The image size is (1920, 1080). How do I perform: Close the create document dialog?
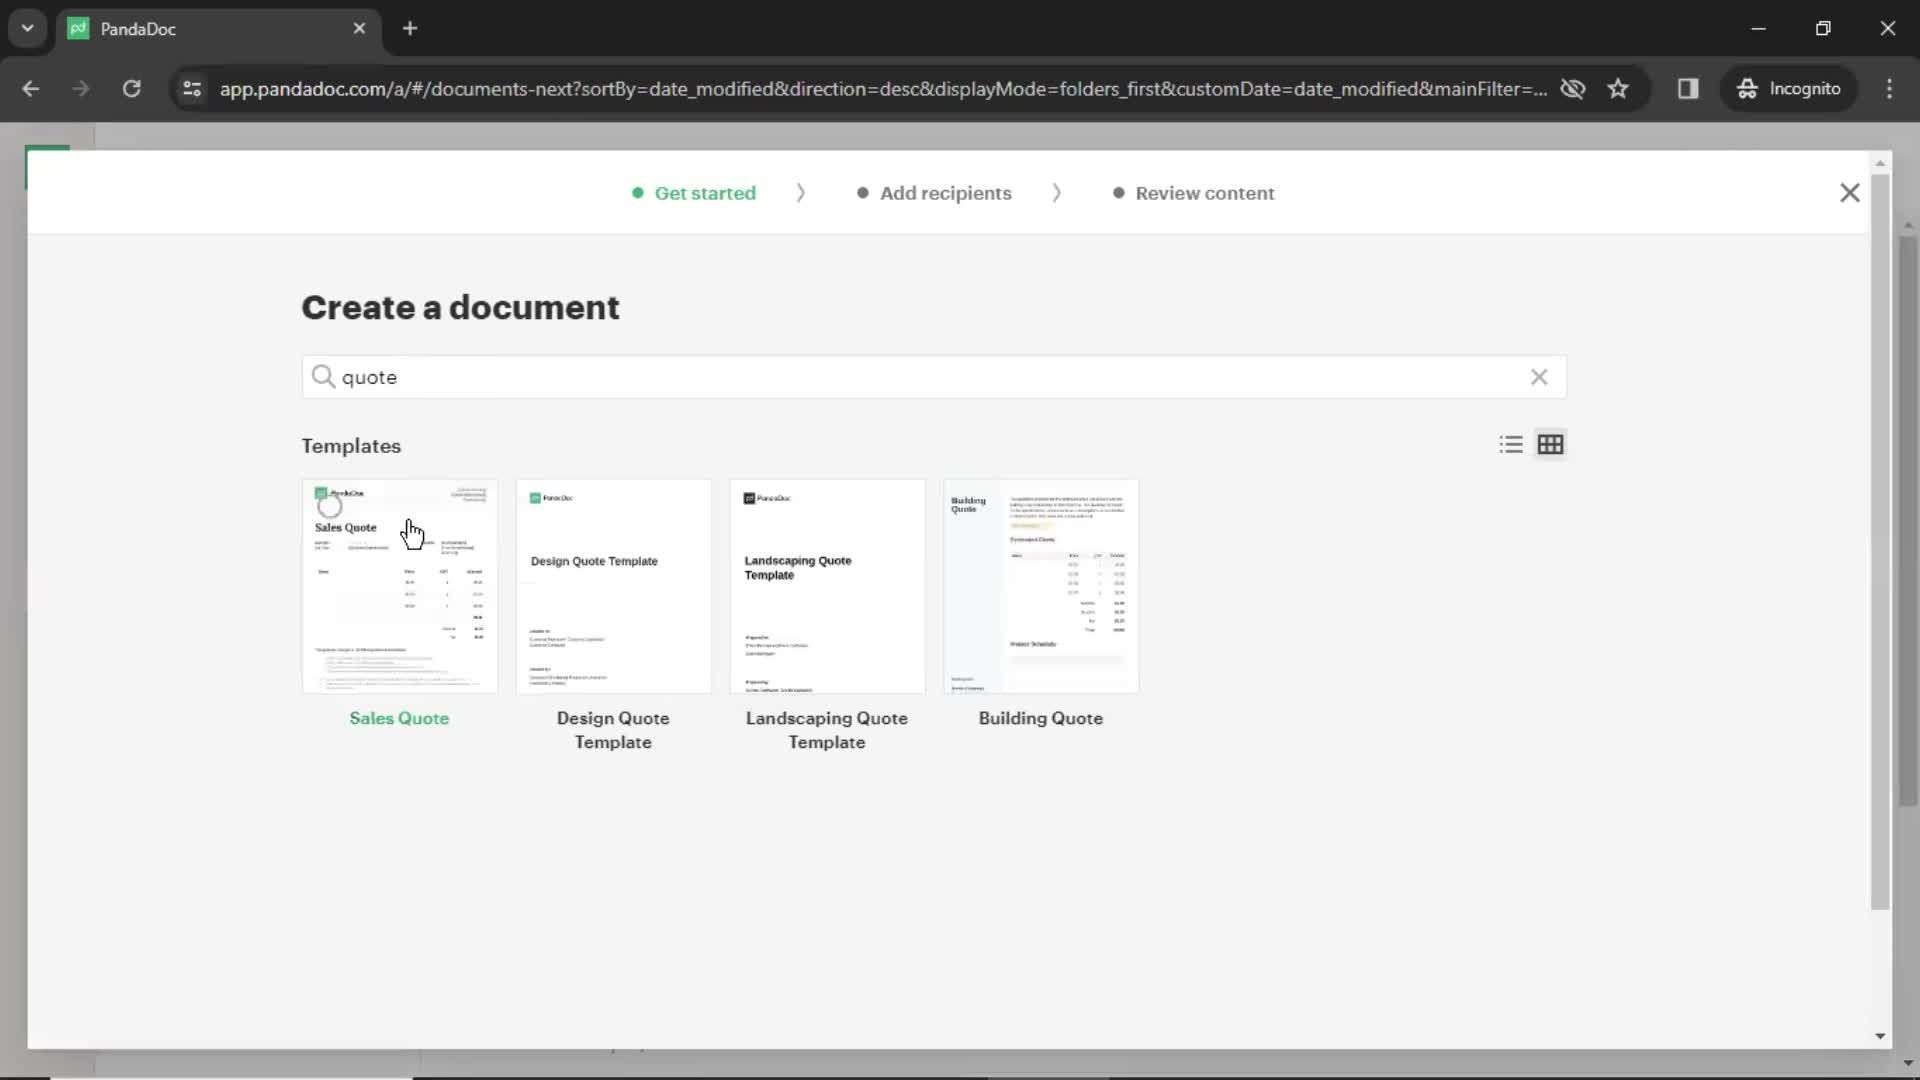[x=1849, y=193]
